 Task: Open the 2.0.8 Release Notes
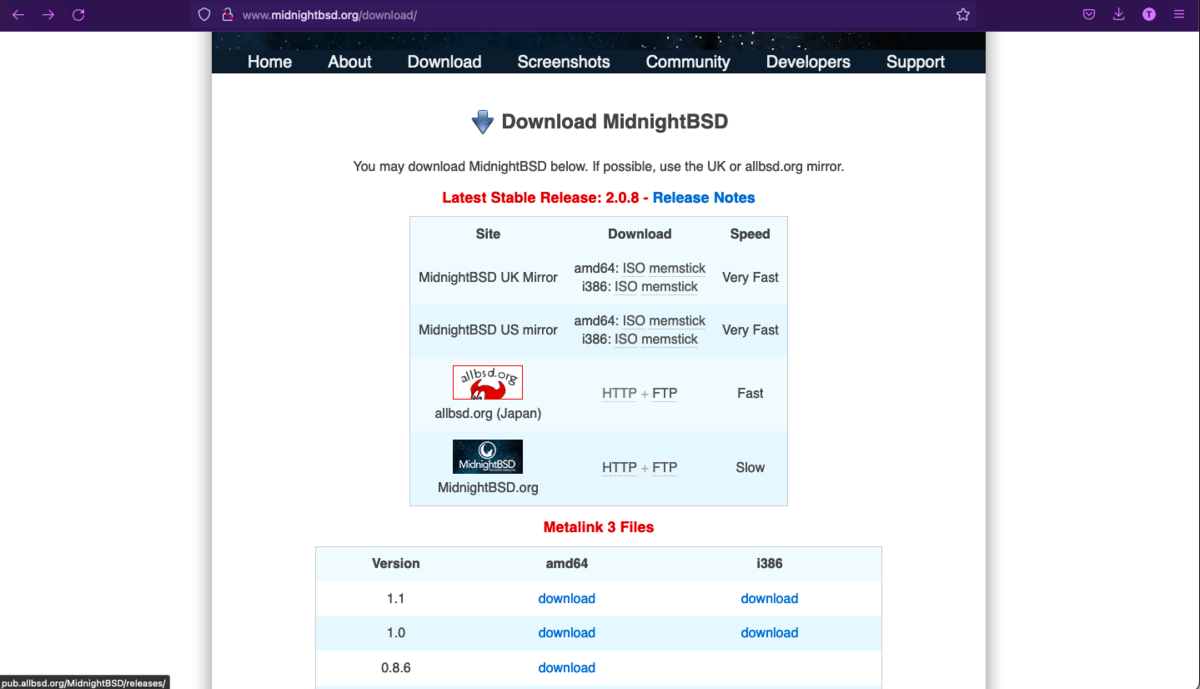[703, 197]
